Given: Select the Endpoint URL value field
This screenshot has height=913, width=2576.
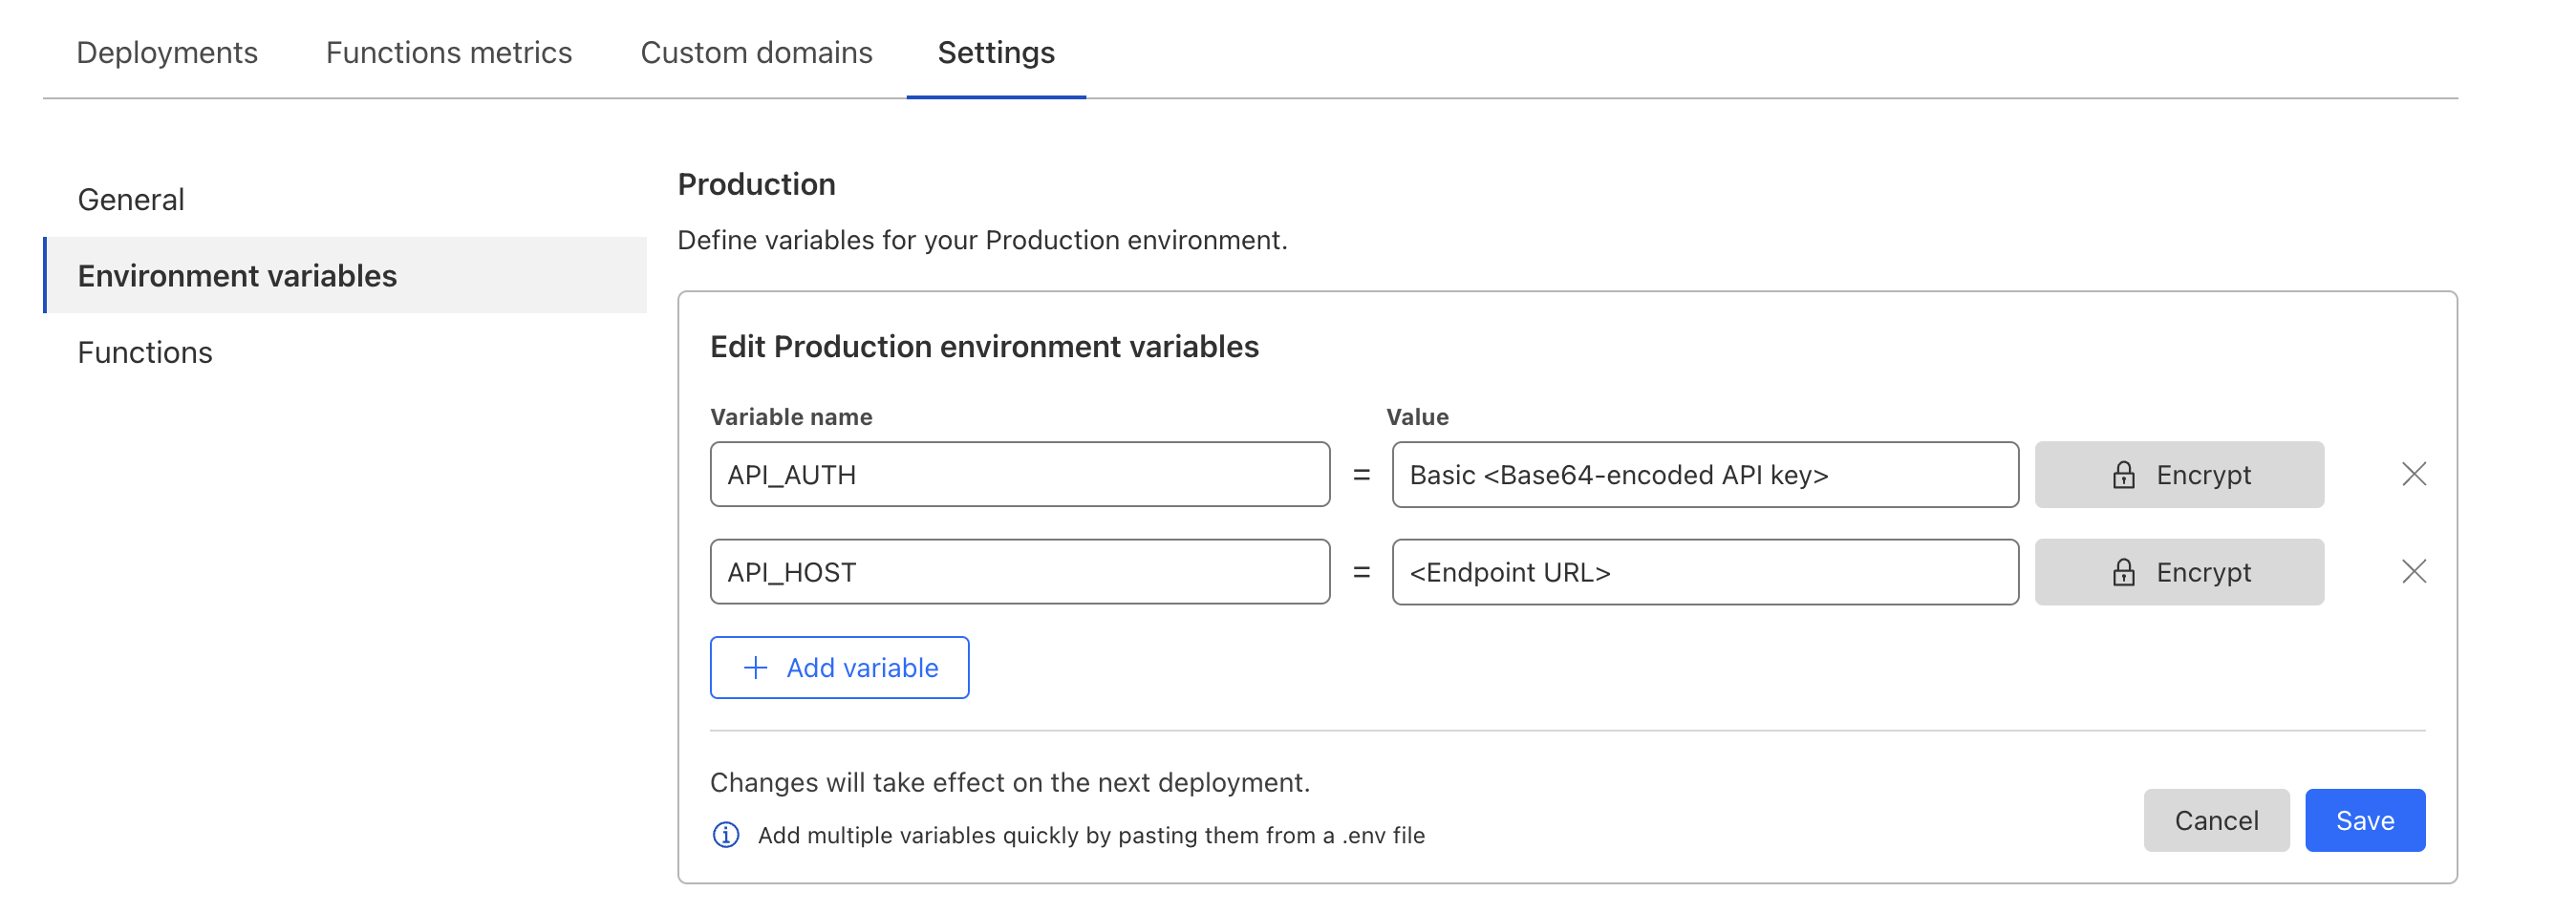Looking at the screenshot, I should (x=1704, y=572).
